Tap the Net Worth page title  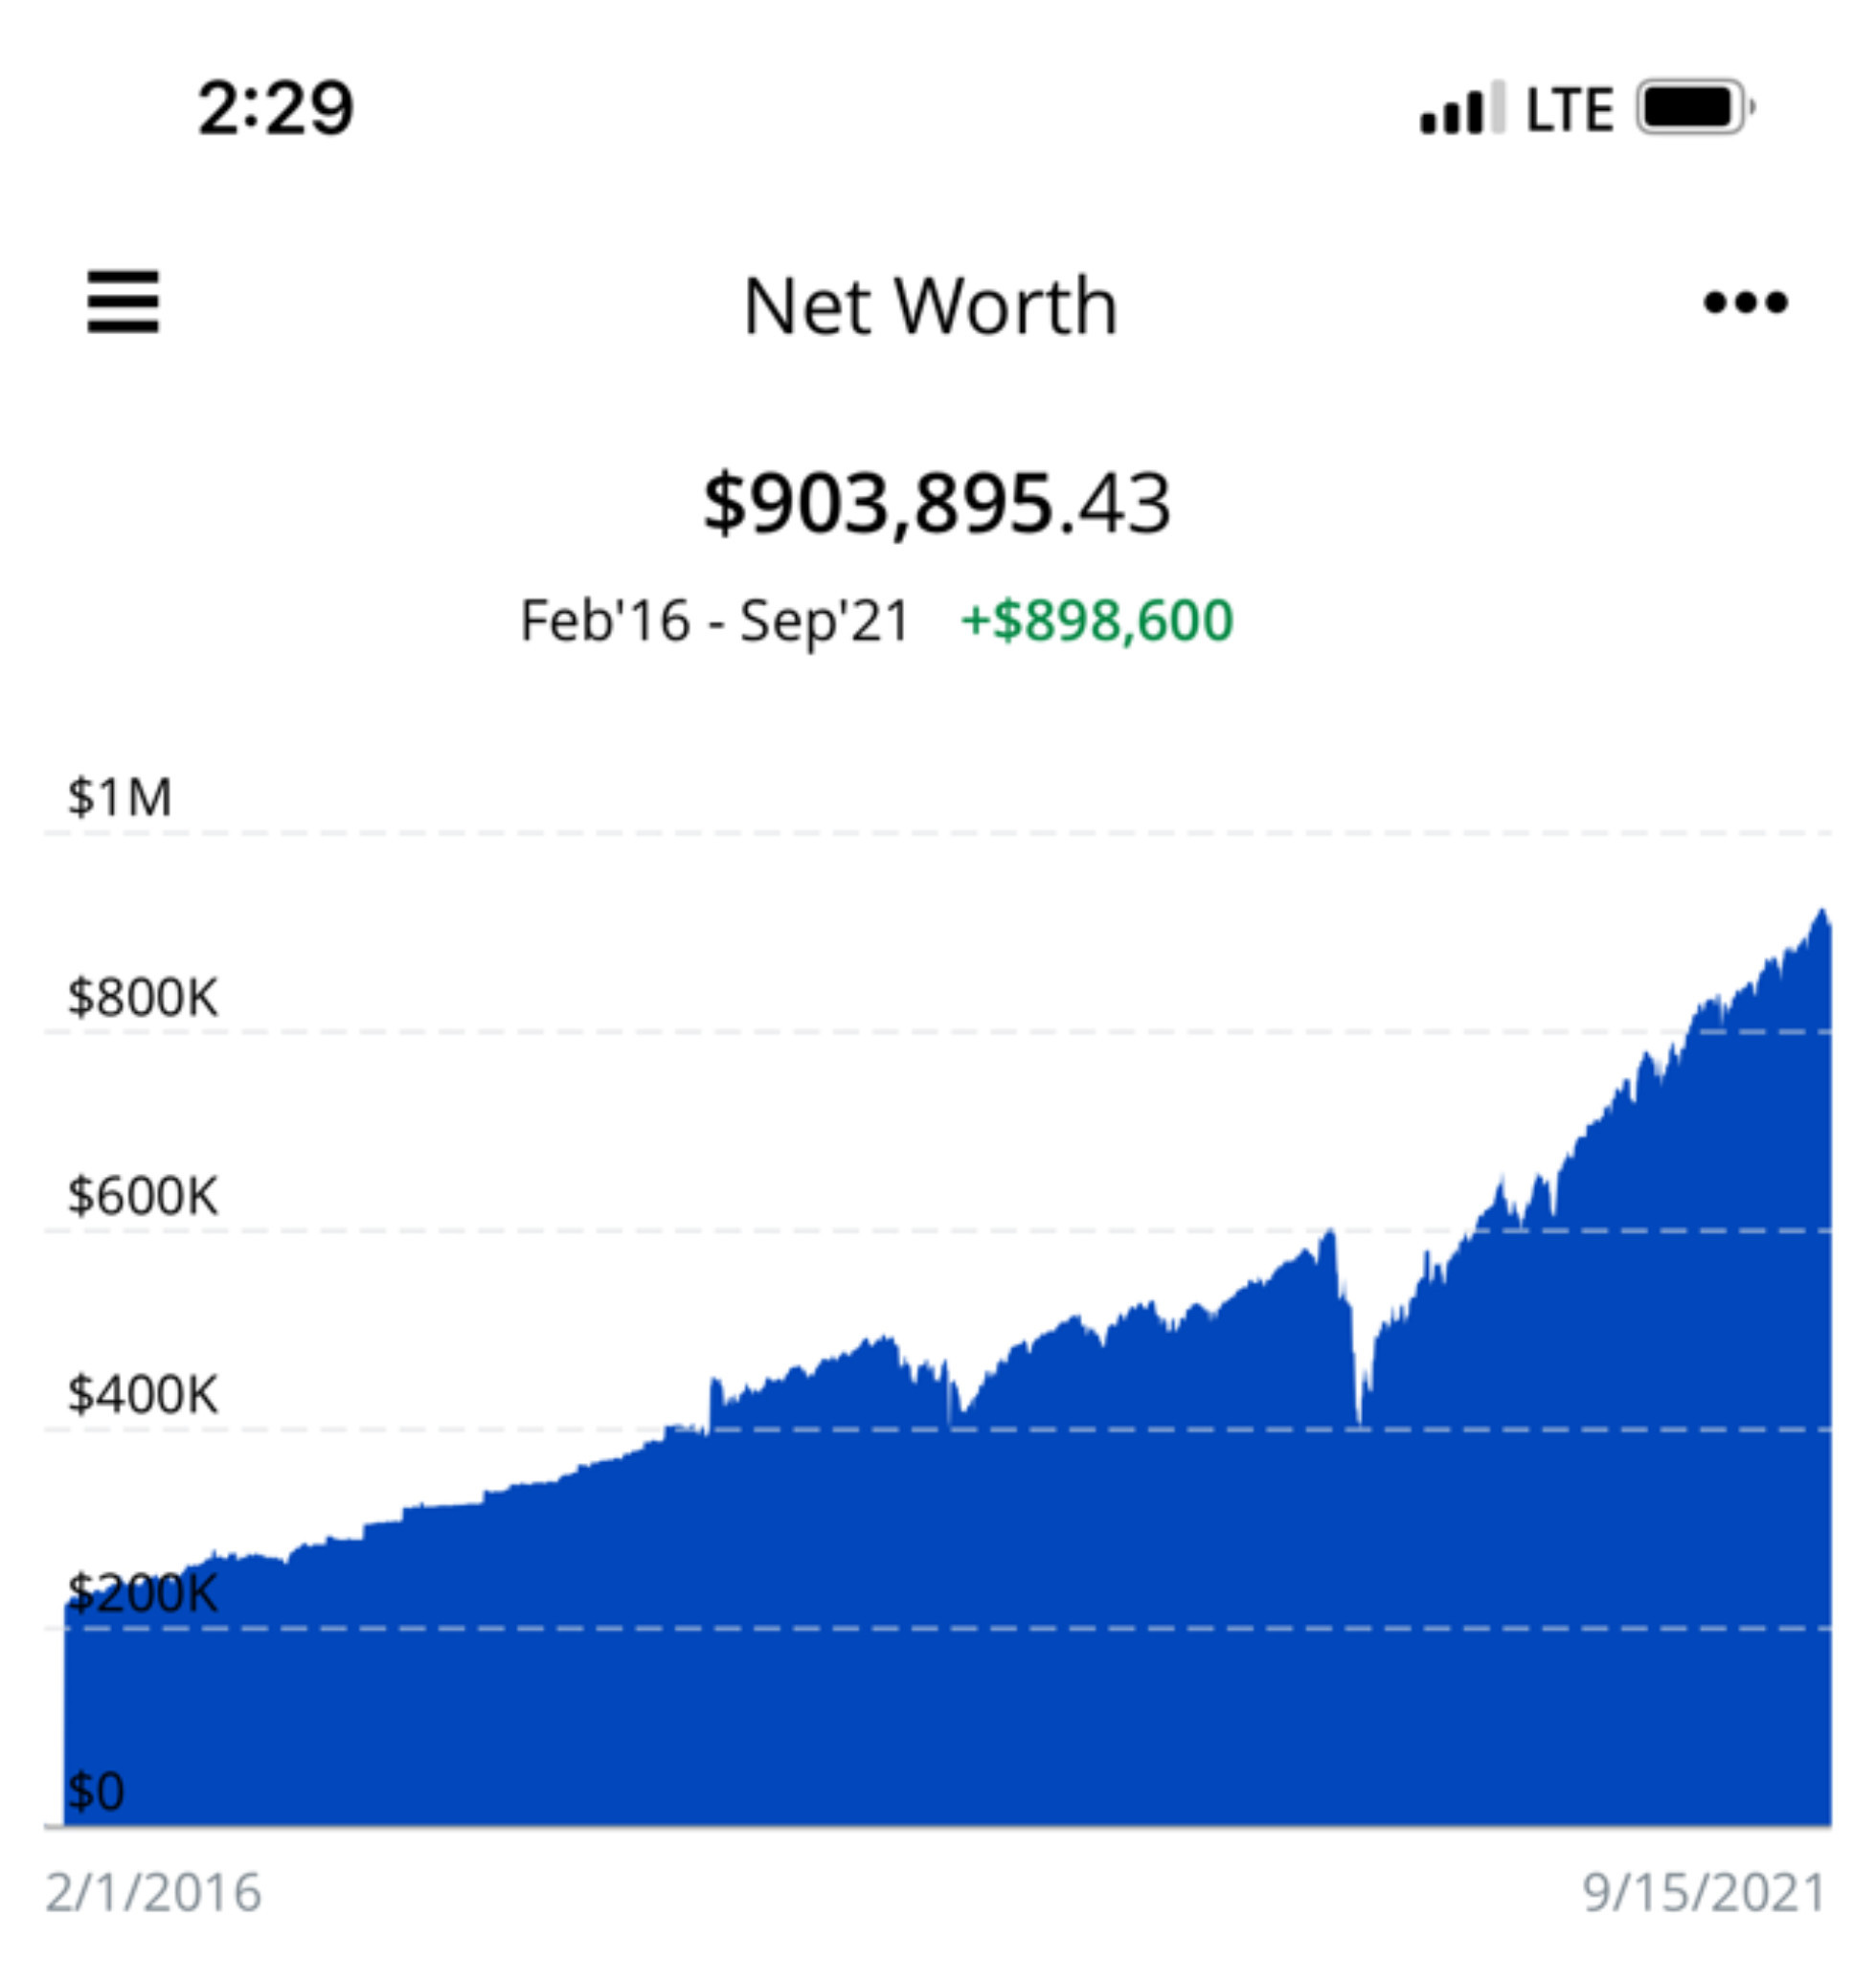(930, 306)
